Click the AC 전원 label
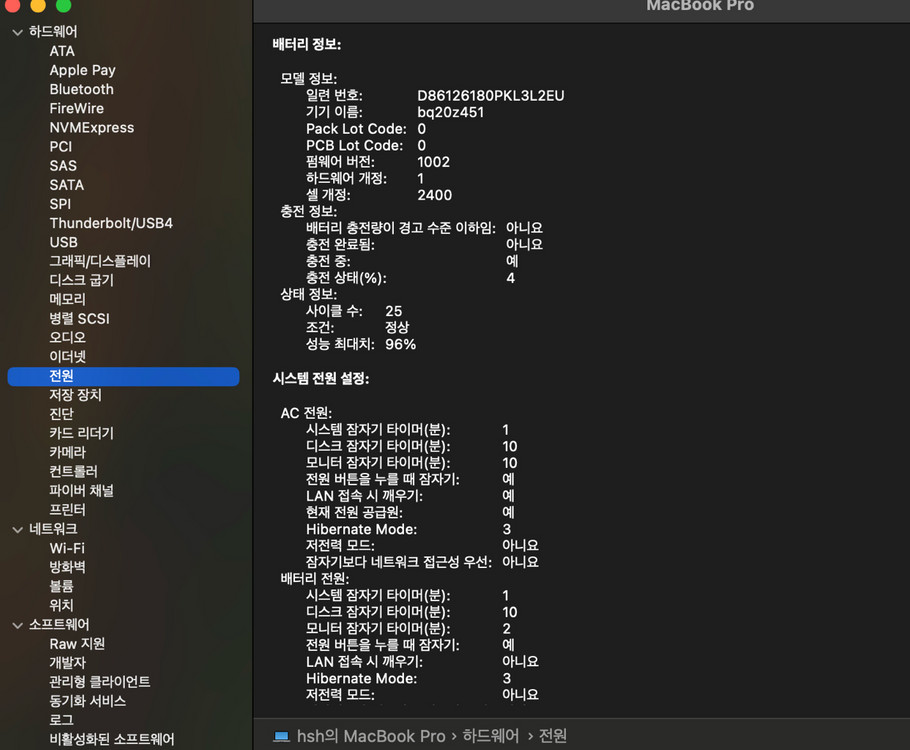The image size is (910, 750). click(306, 413)
